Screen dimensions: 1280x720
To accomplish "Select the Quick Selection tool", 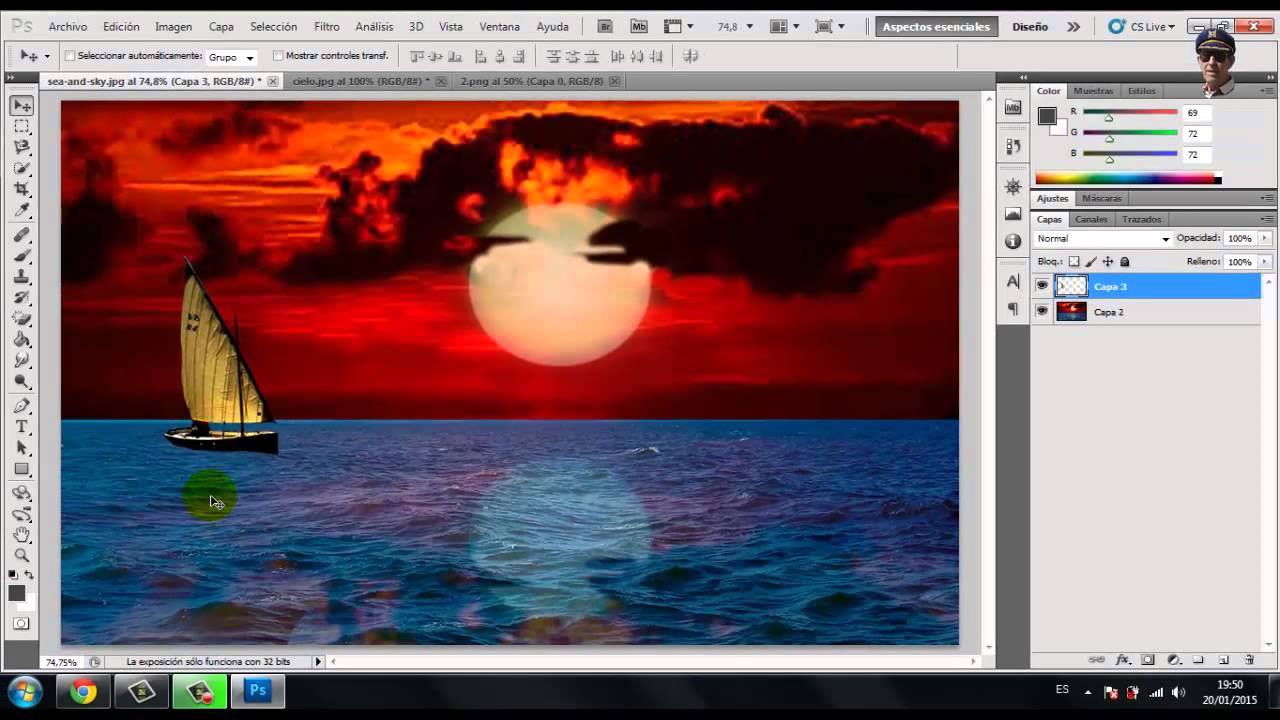I will point(22,168).
